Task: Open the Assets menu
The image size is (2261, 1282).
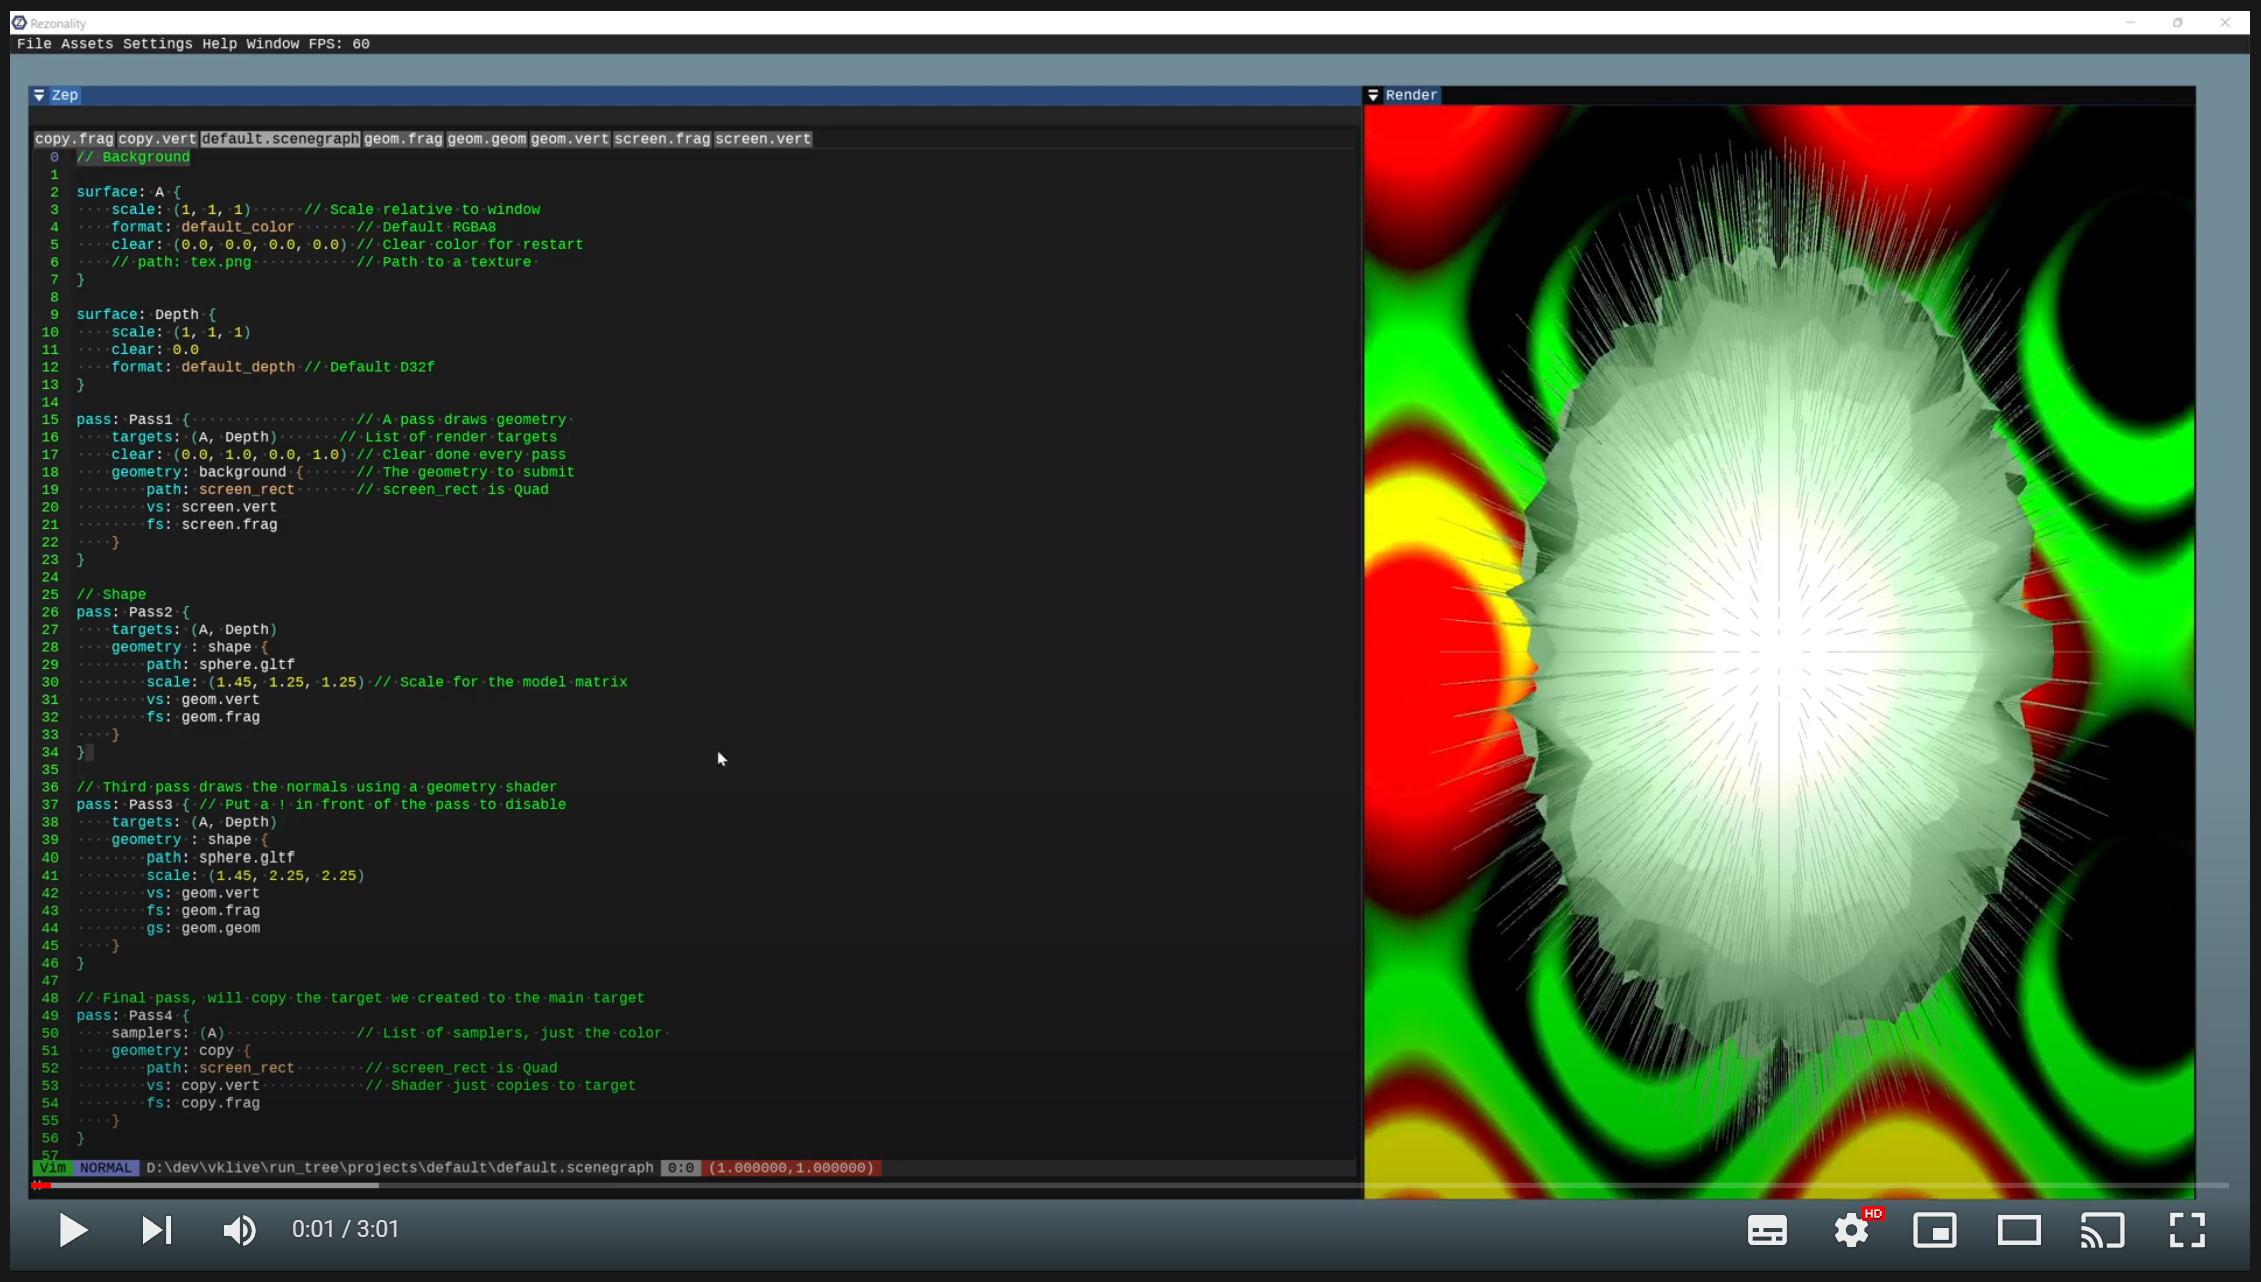Action: 87,44
